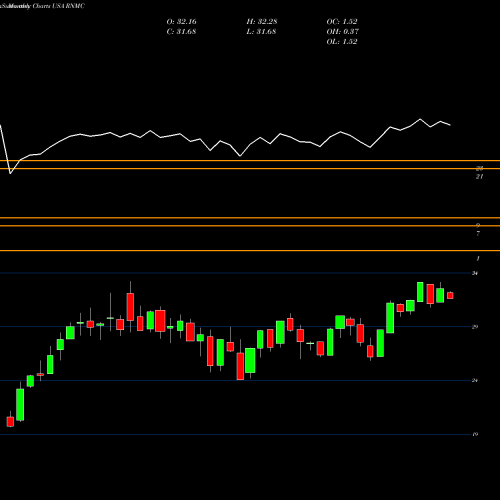Click the orange level label '1'

(478, 259)
